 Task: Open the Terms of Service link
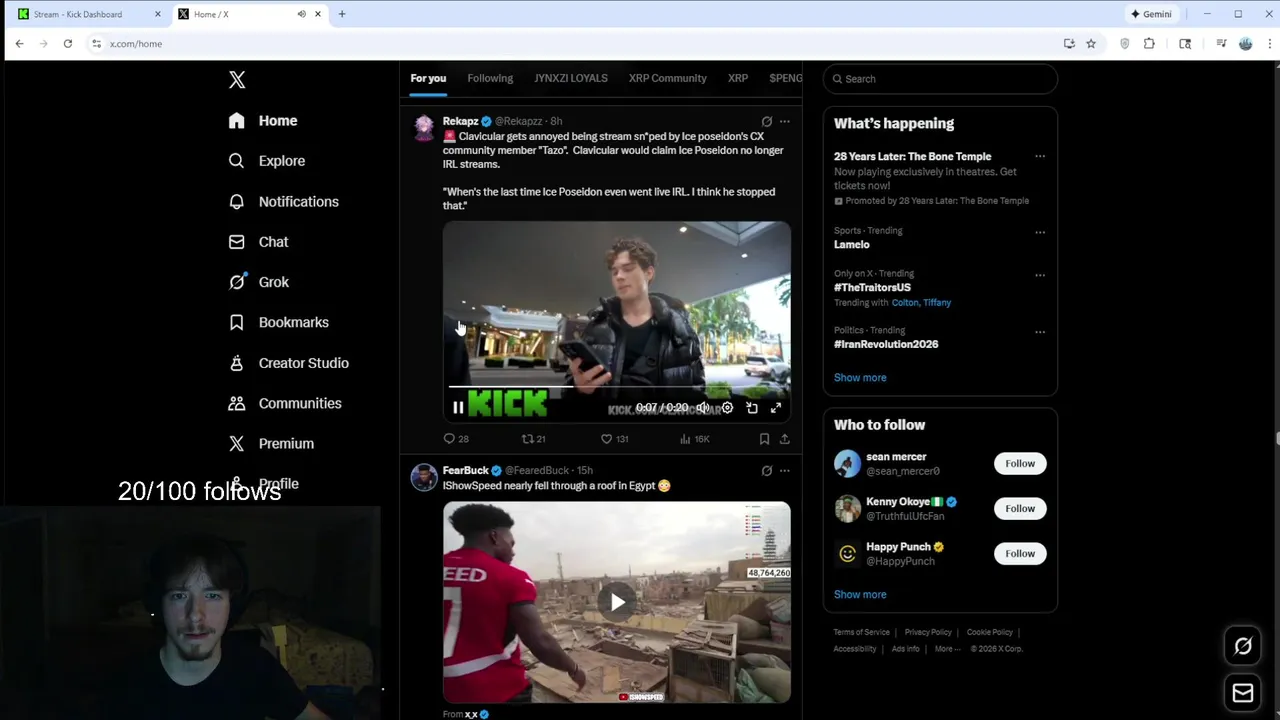pyautogui.click(x=862, y=633)
